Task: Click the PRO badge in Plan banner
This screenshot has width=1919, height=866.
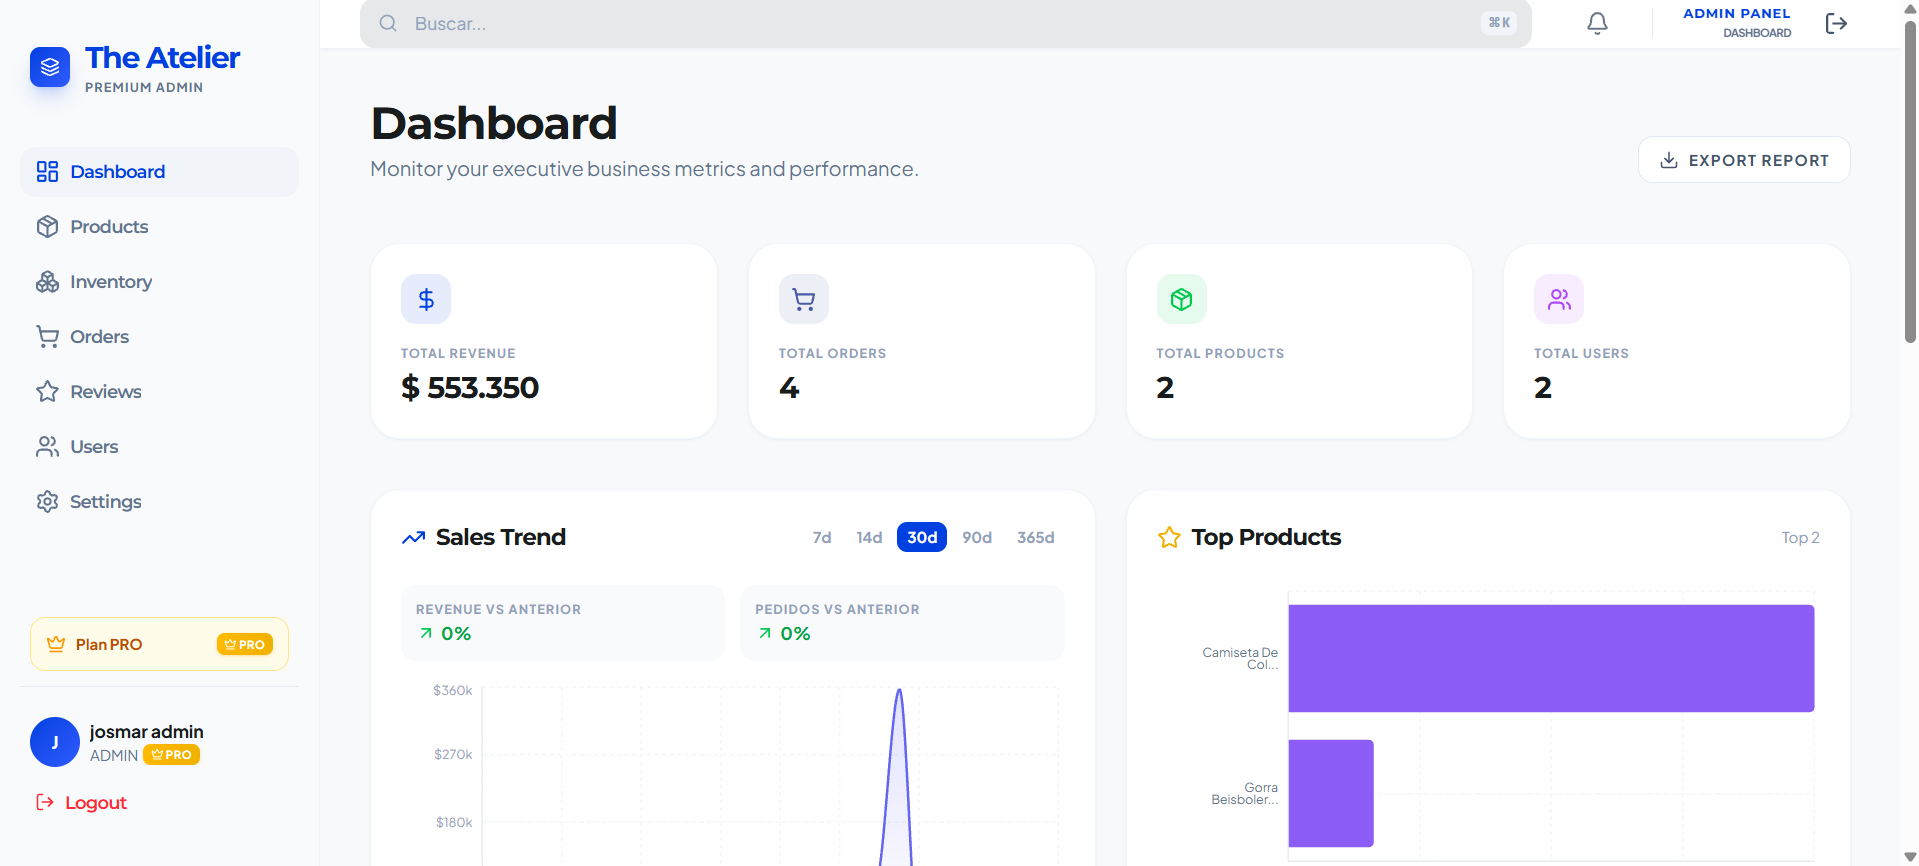Action: click(x=244, y=645)
